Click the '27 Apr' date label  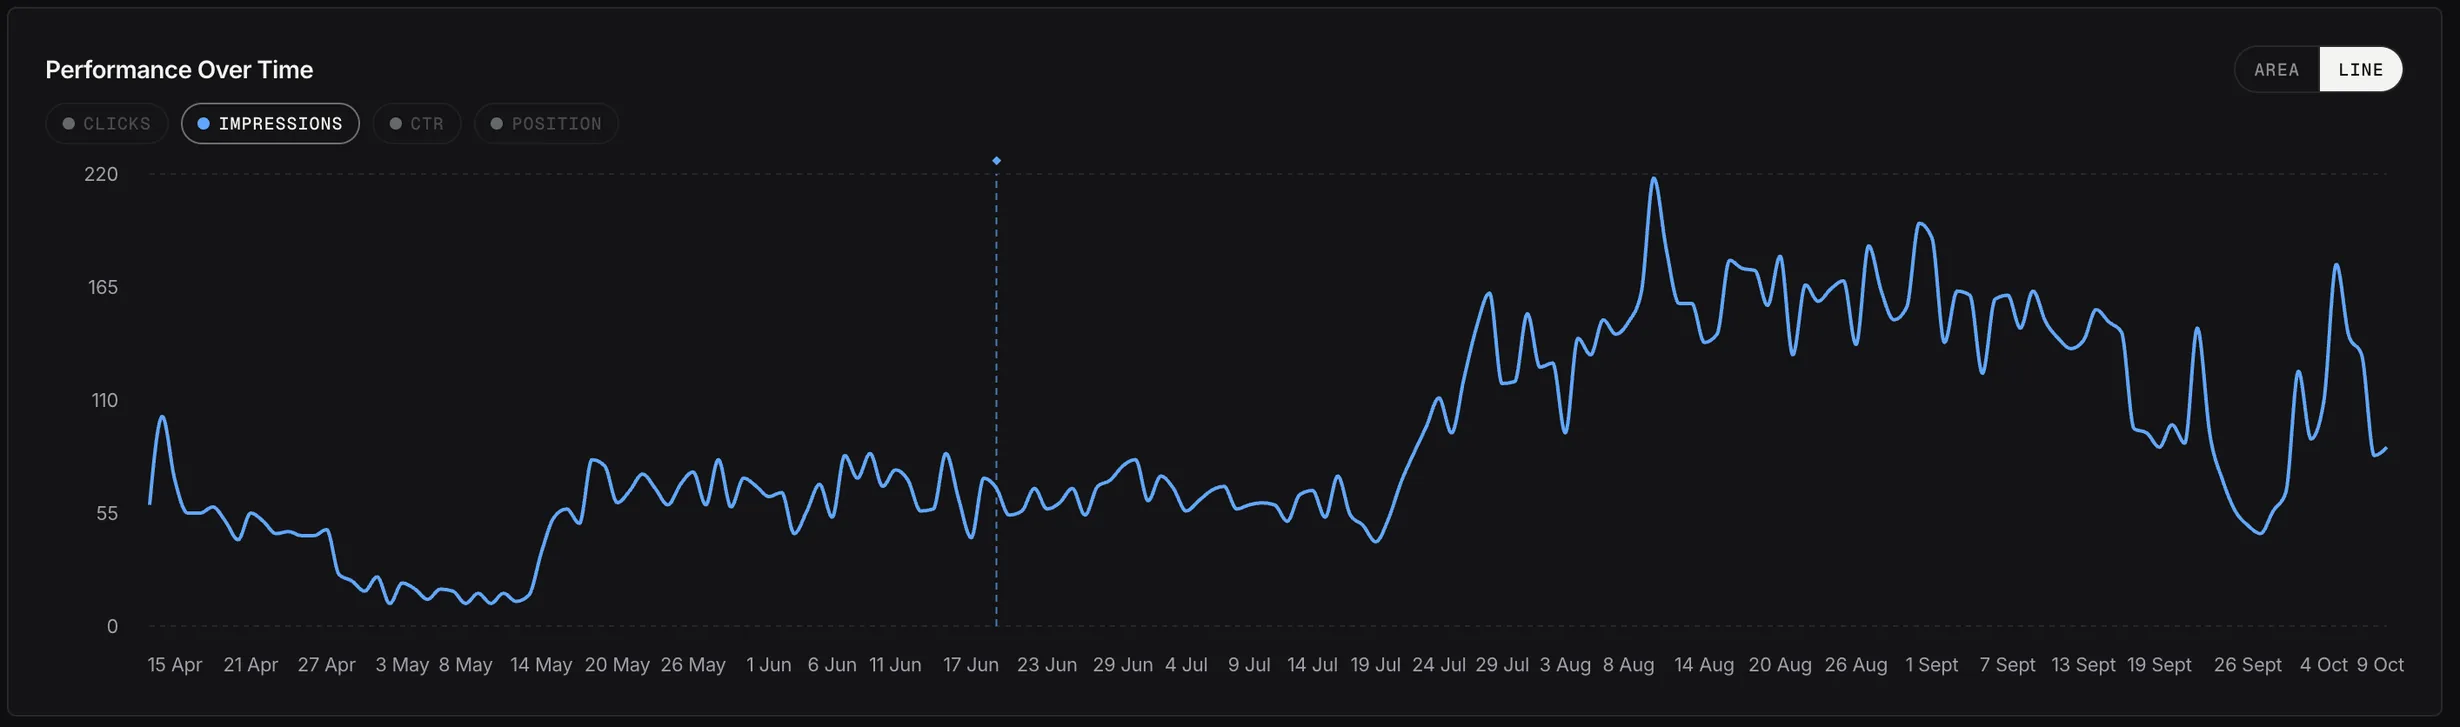327,665
